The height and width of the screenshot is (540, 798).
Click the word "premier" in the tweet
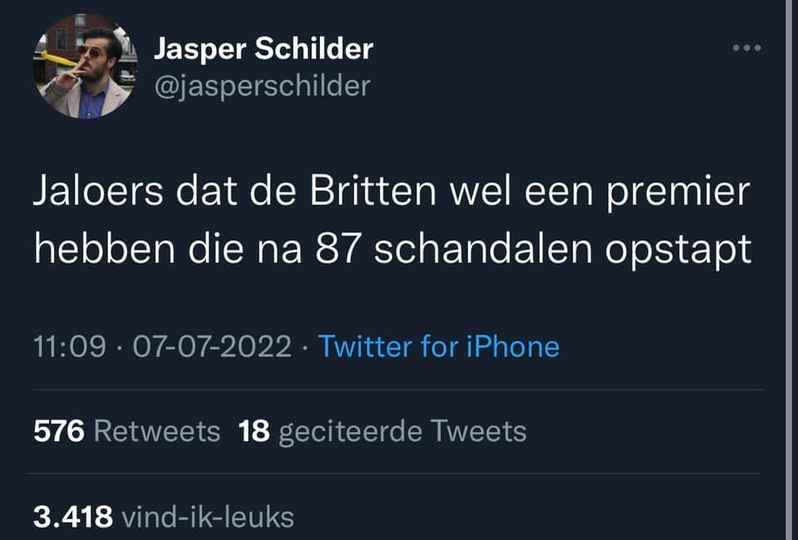tap(675, 193)
